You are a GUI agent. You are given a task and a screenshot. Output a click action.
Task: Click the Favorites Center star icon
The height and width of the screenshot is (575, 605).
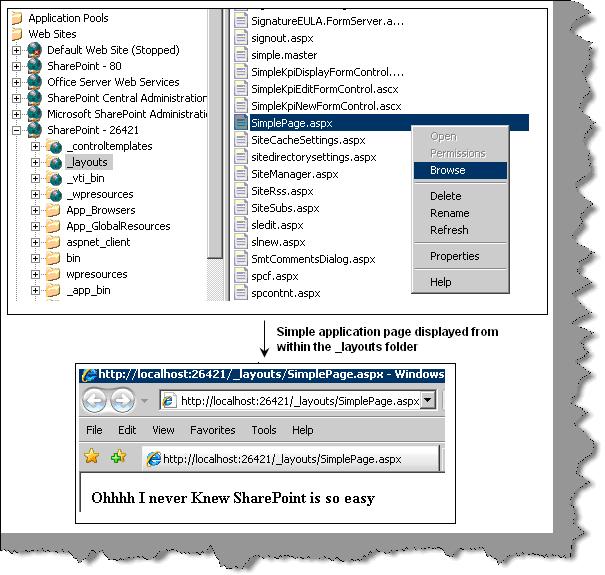(91, 457)
